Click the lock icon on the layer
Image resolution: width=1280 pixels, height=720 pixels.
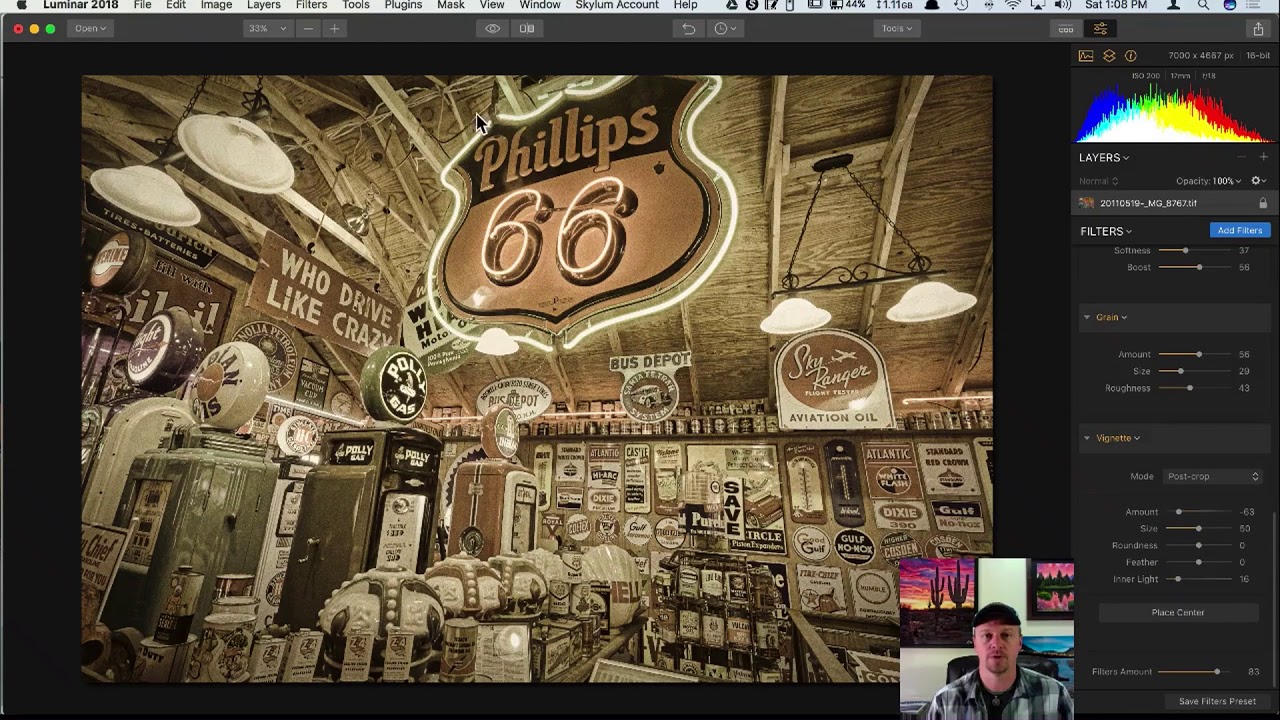click(x=1263, y=203)
